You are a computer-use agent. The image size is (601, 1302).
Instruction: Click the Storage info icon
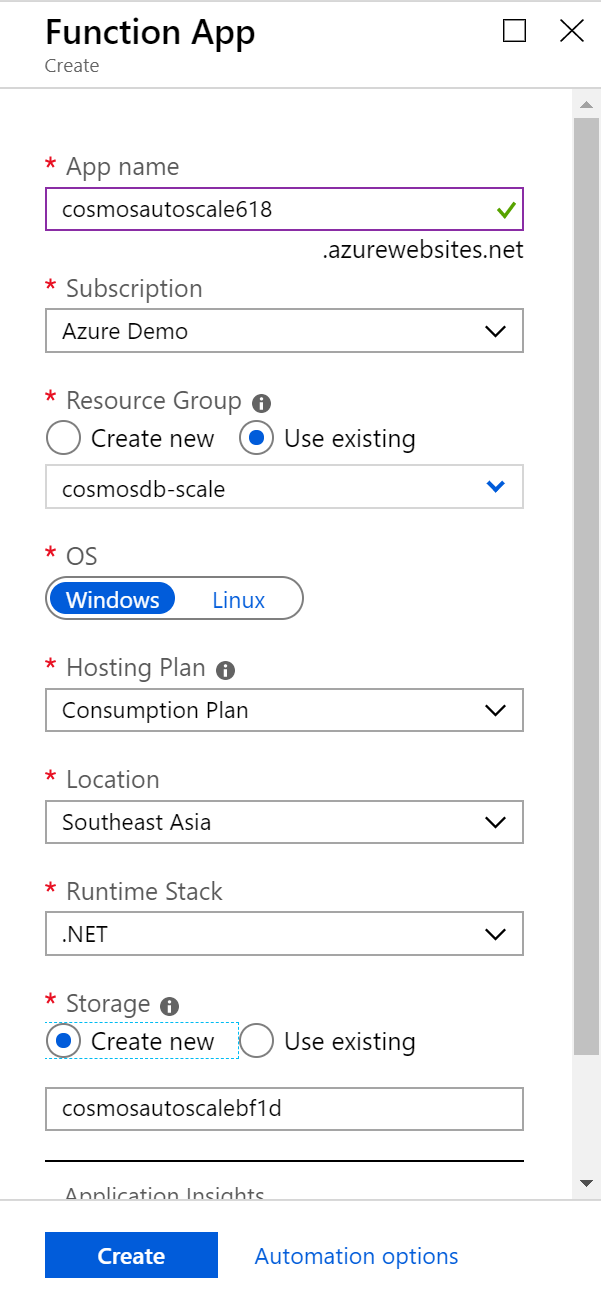click(x=170, y=1005)
